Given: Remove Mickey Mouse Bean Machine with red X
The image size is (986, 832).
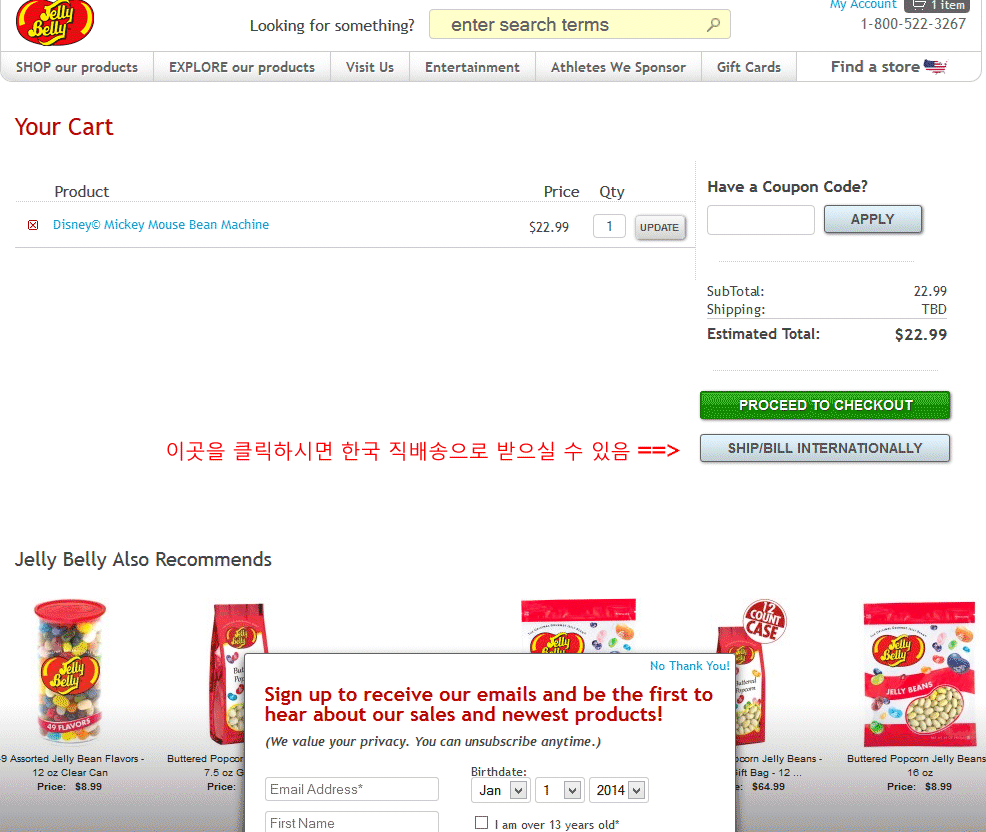Looking at the screenshot, I should click(x=33, y=225).
